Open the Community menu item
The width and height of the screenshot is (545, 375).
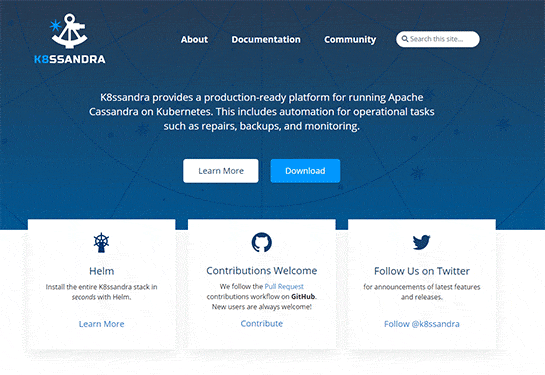350,40
